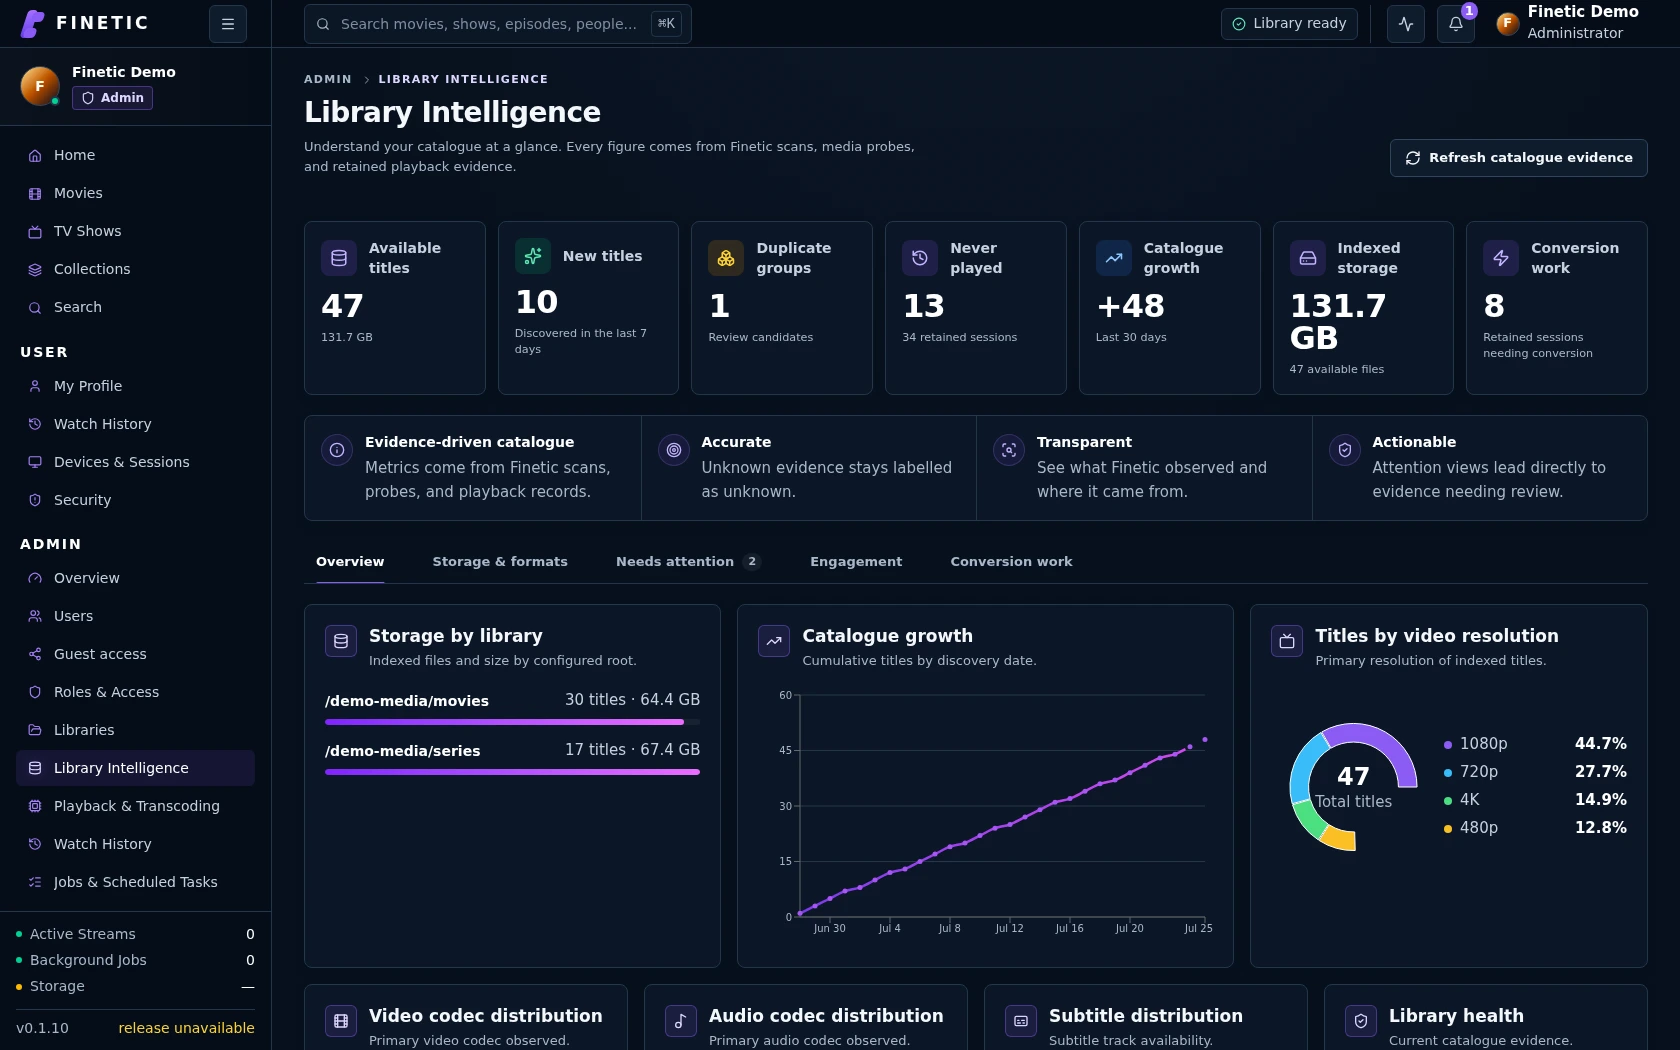
Task: Click the Available titles database icon
Action: 339,258
